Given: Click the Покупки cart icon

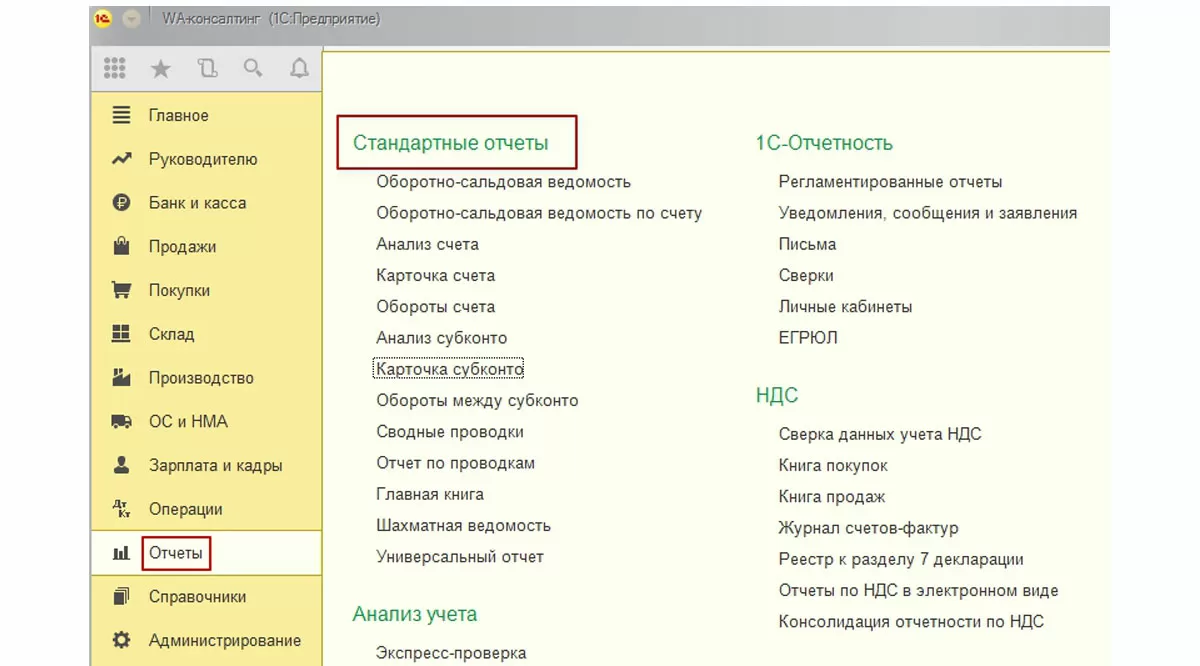Looking at the screenshot, I should click(121, 290).
